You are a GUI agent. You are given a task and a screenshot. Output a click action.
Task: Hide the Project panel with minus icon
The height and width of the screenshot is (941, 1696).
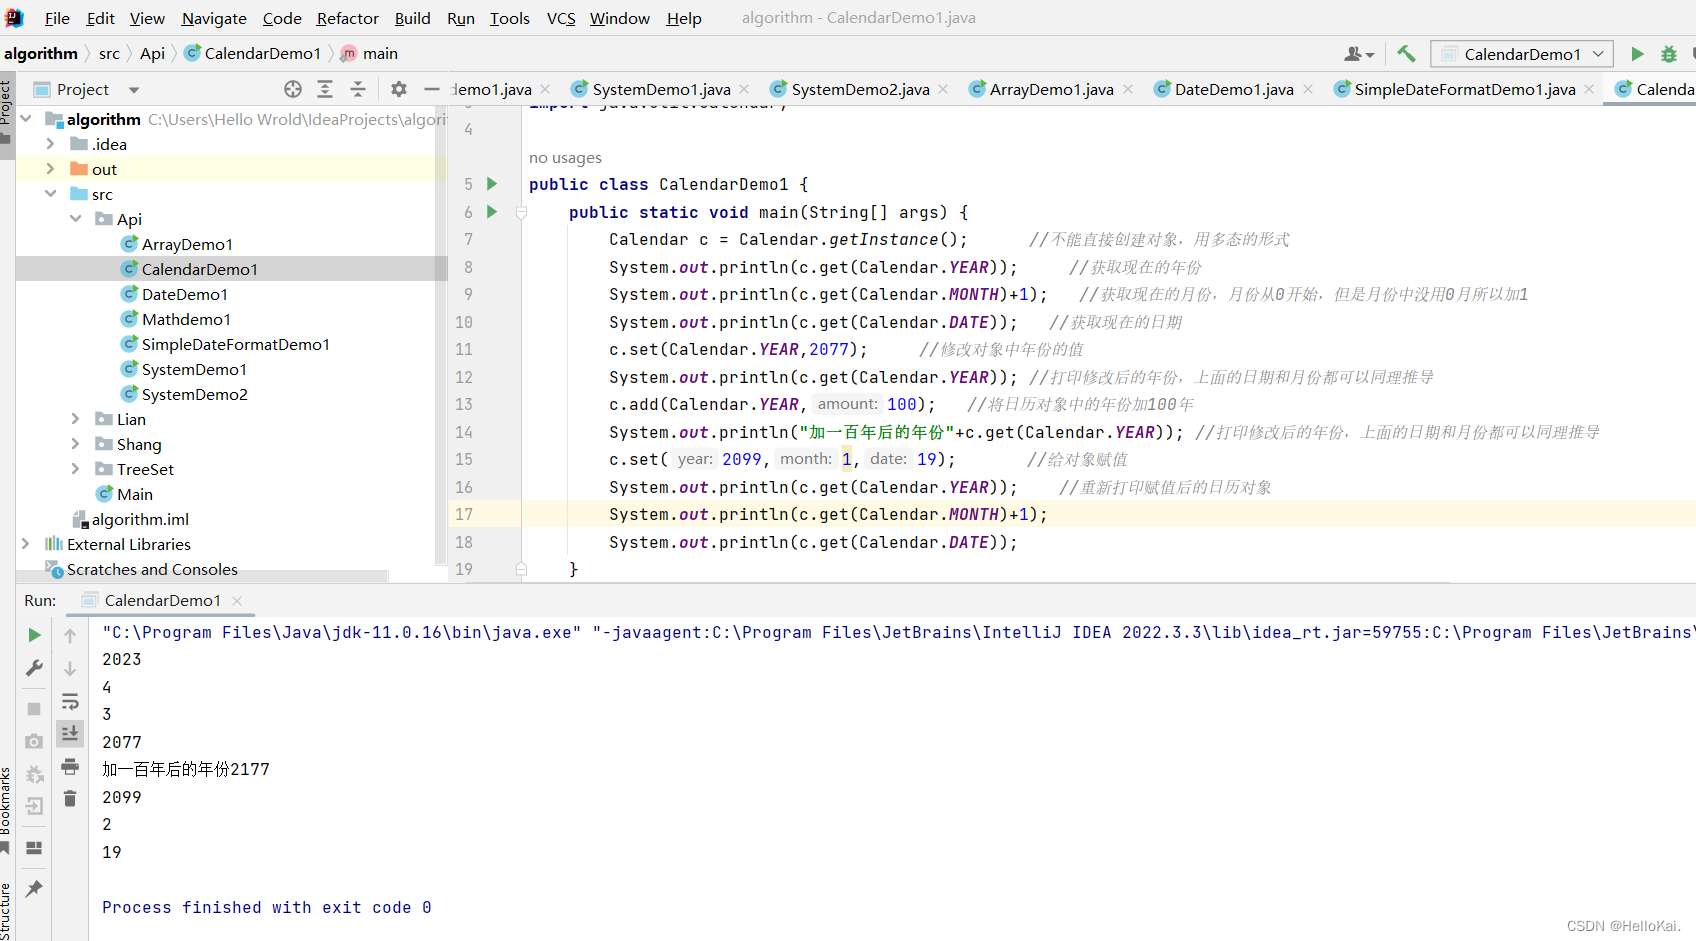[431, 89]
